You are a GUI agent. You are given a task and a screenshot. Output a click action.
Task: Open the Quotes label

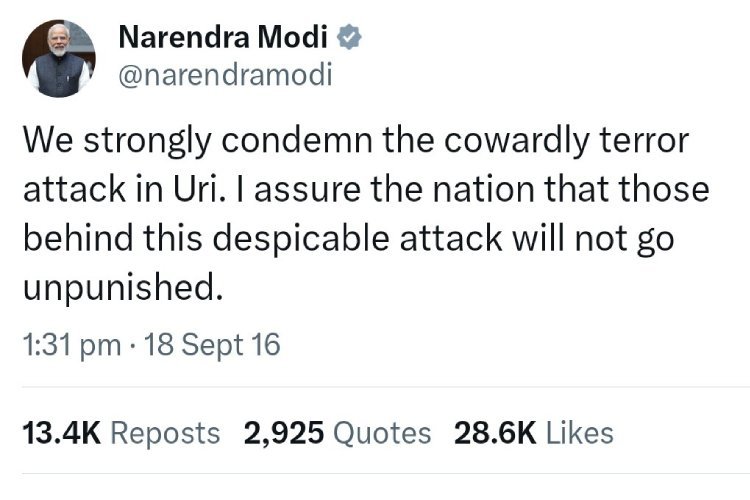381,432
